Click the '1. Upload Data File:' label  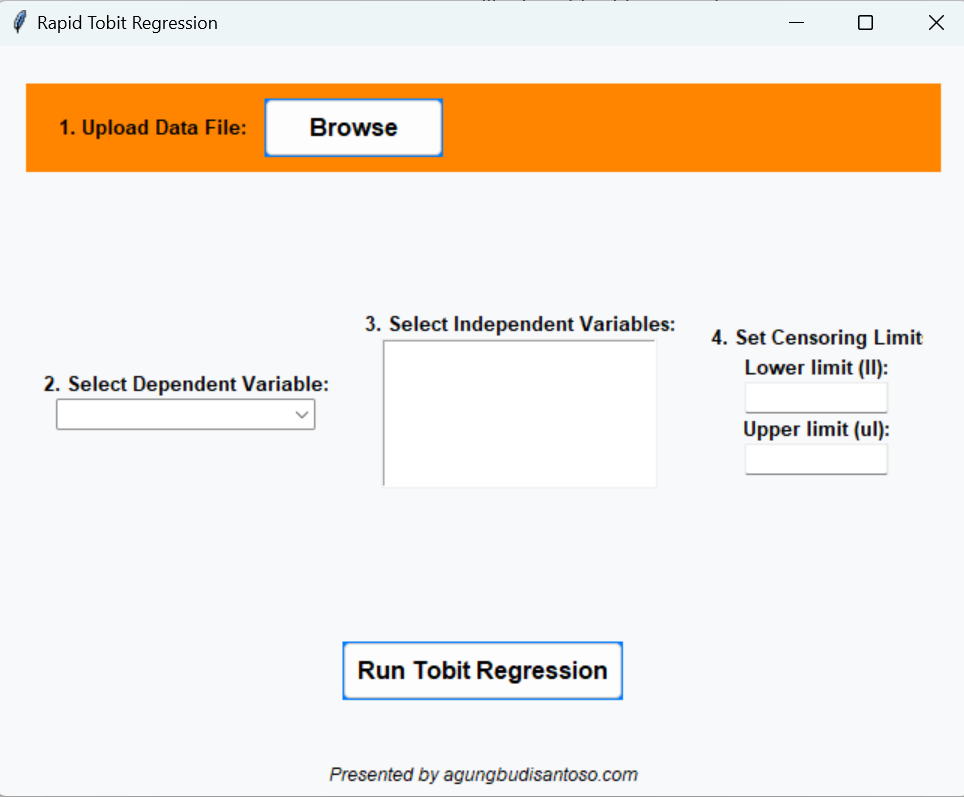152,128
